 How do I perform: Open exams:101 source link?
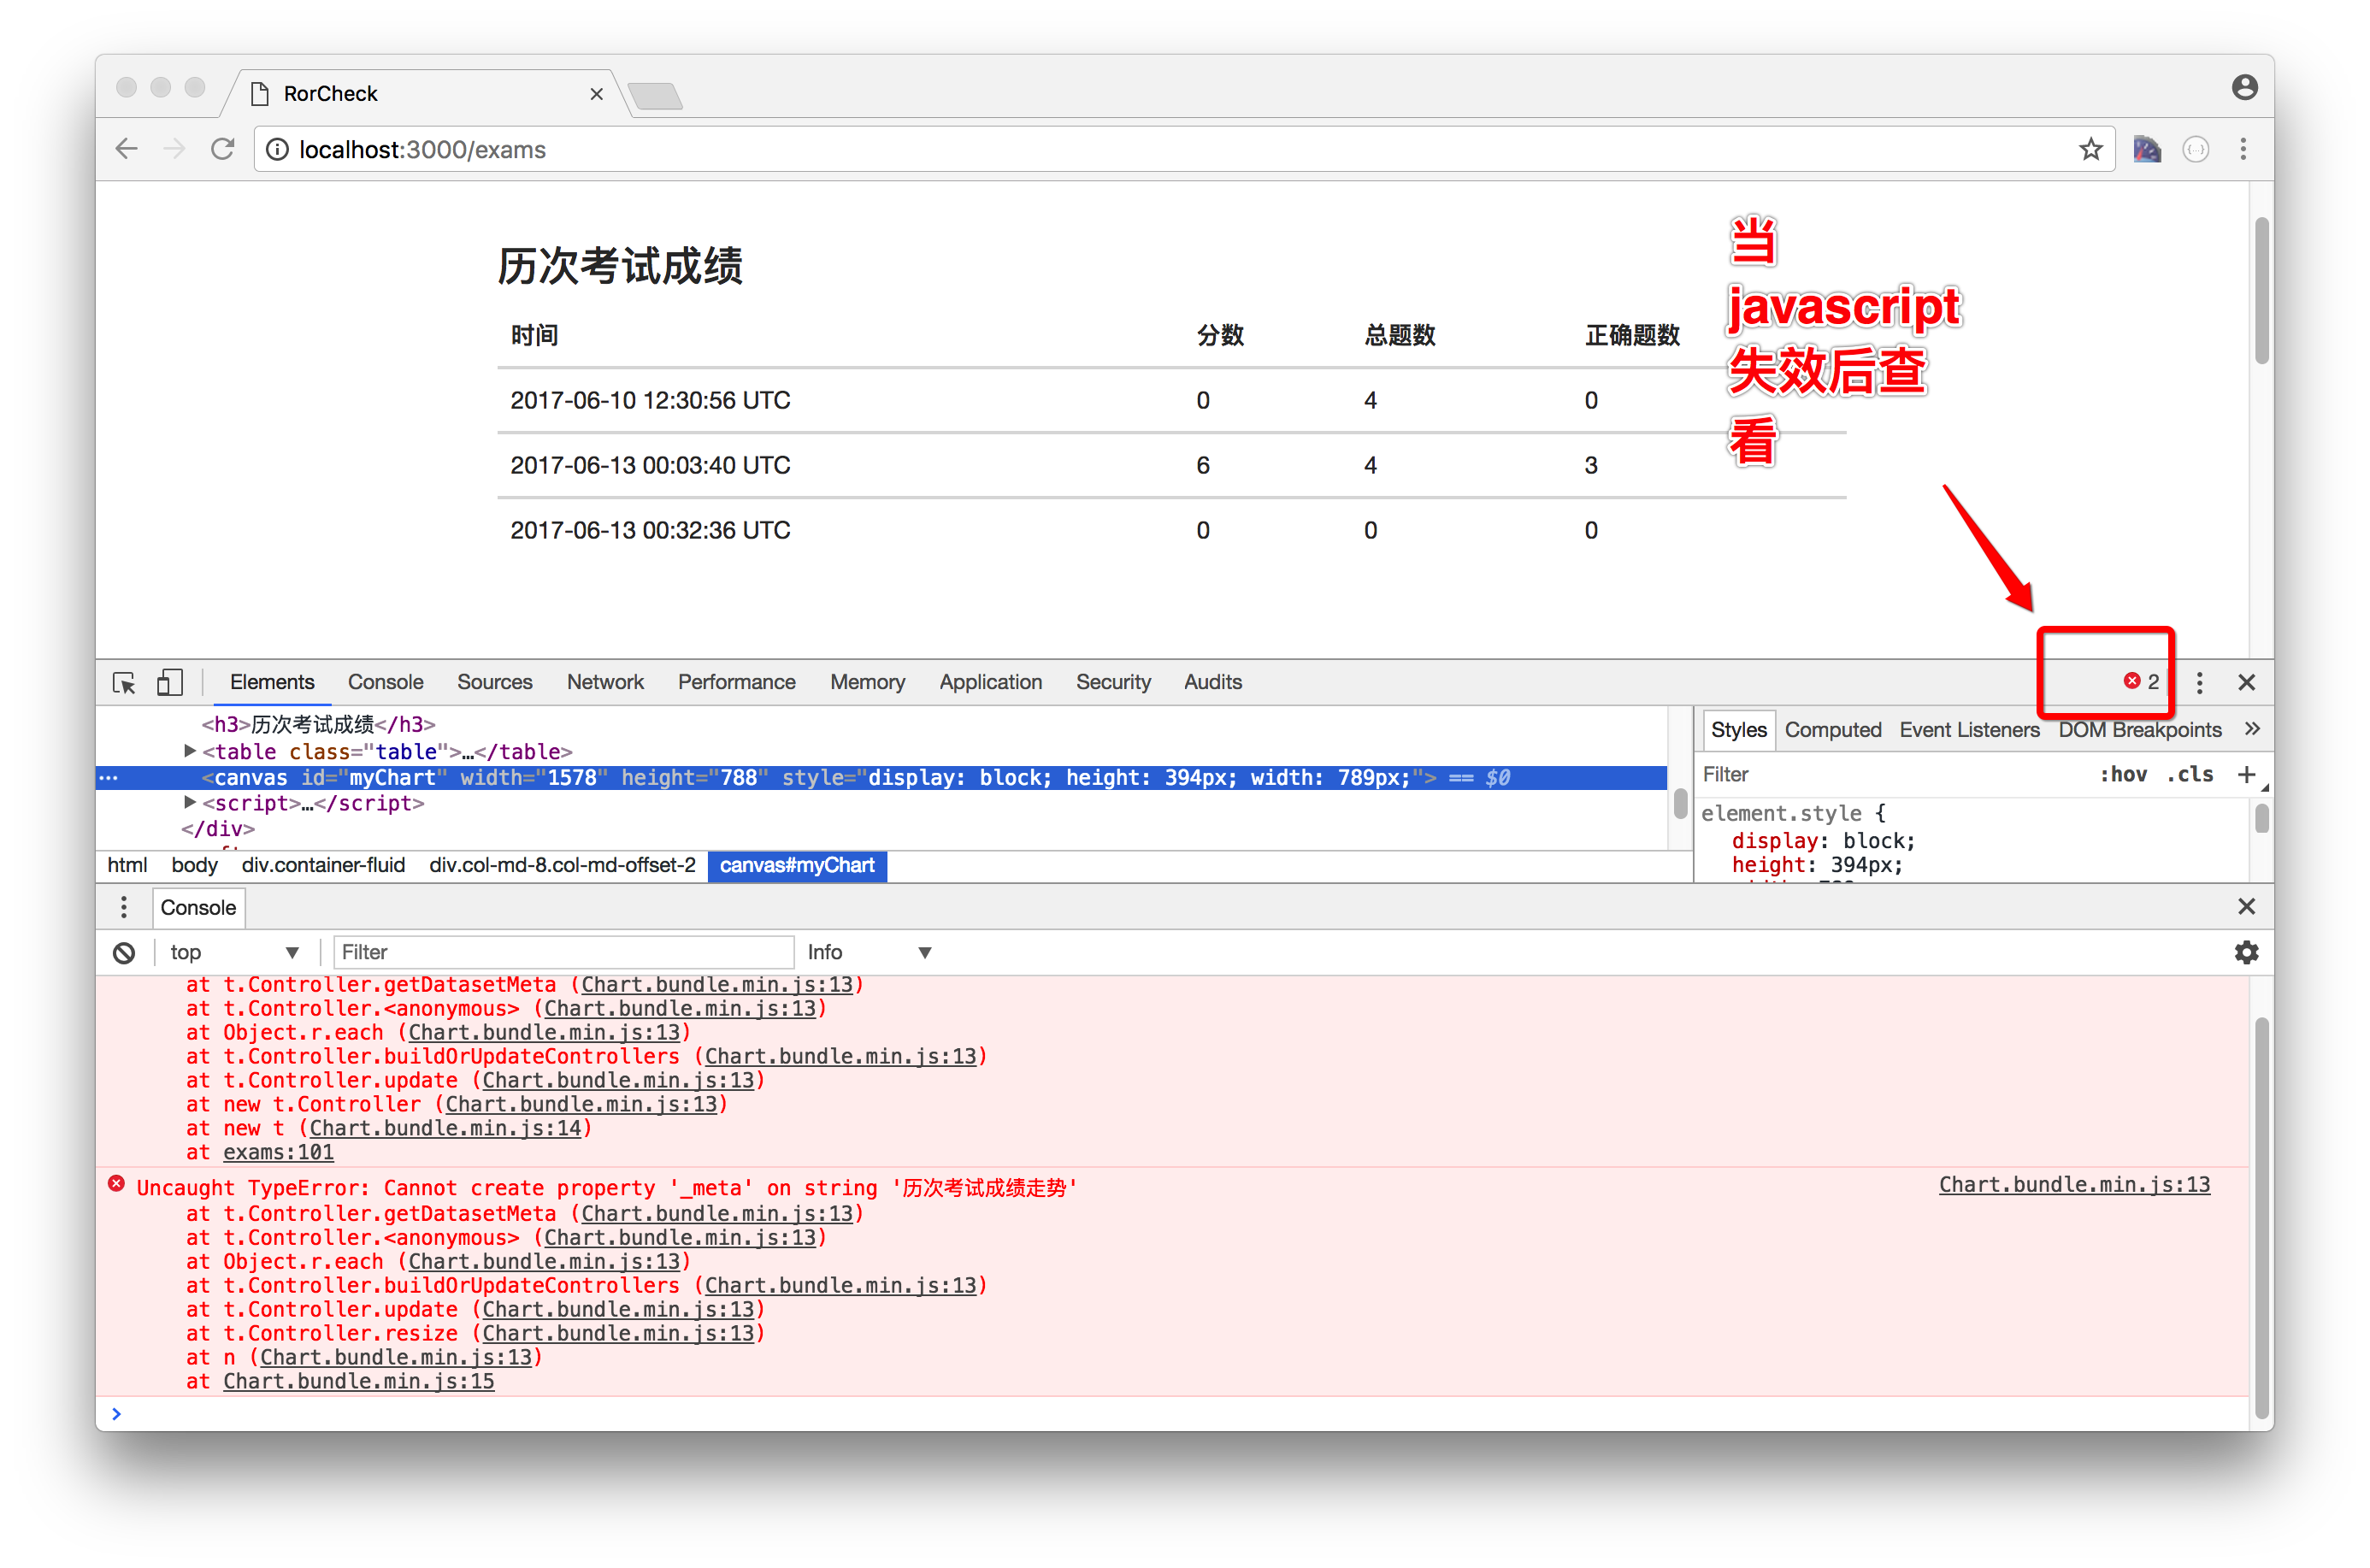[x=278, y=1152]
